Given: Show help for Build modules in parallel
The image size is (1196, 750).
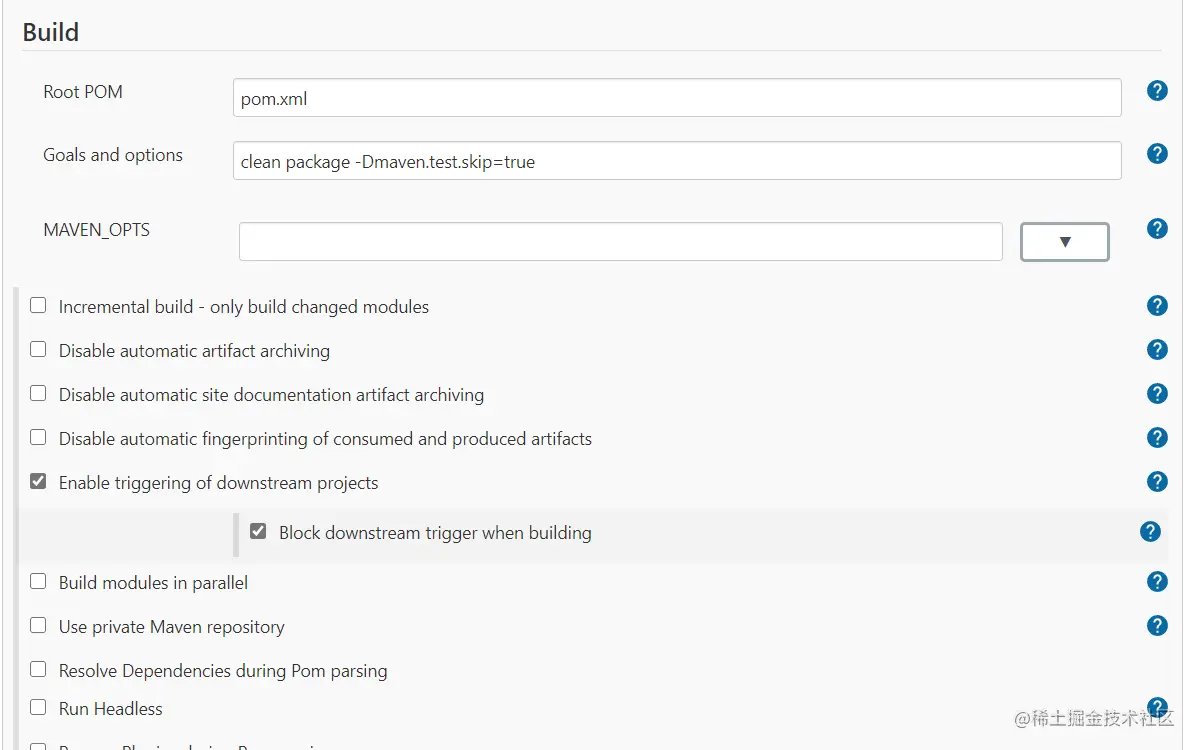Looking at the screenshot, I should tap(1157, 582).
